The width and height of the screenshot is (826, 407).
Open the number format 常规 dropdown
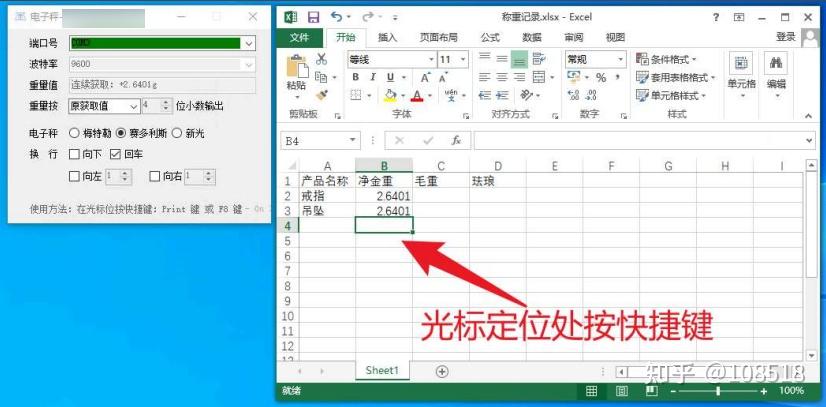(621, 59)
